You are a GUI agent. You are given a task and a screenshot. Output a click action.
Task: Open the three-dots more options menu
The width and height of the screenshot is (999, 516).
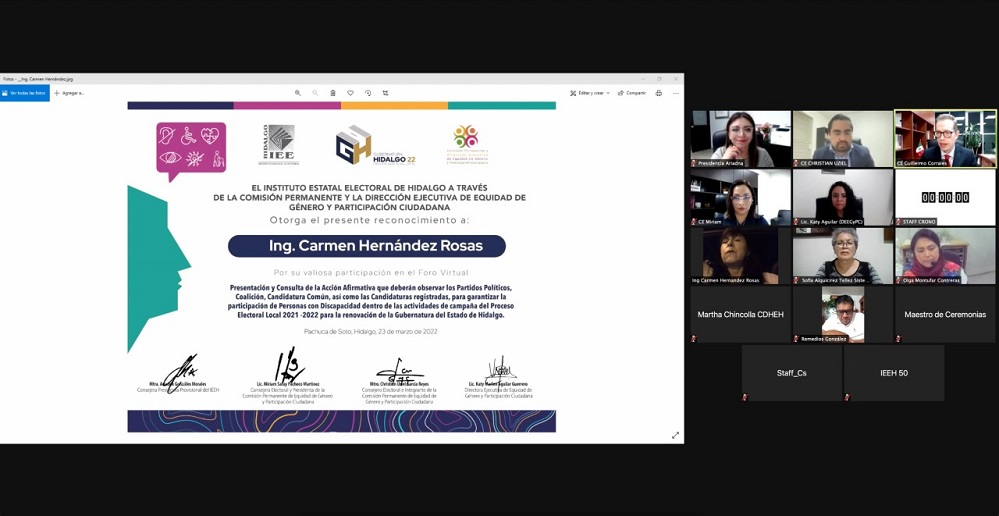pos(675,93)
